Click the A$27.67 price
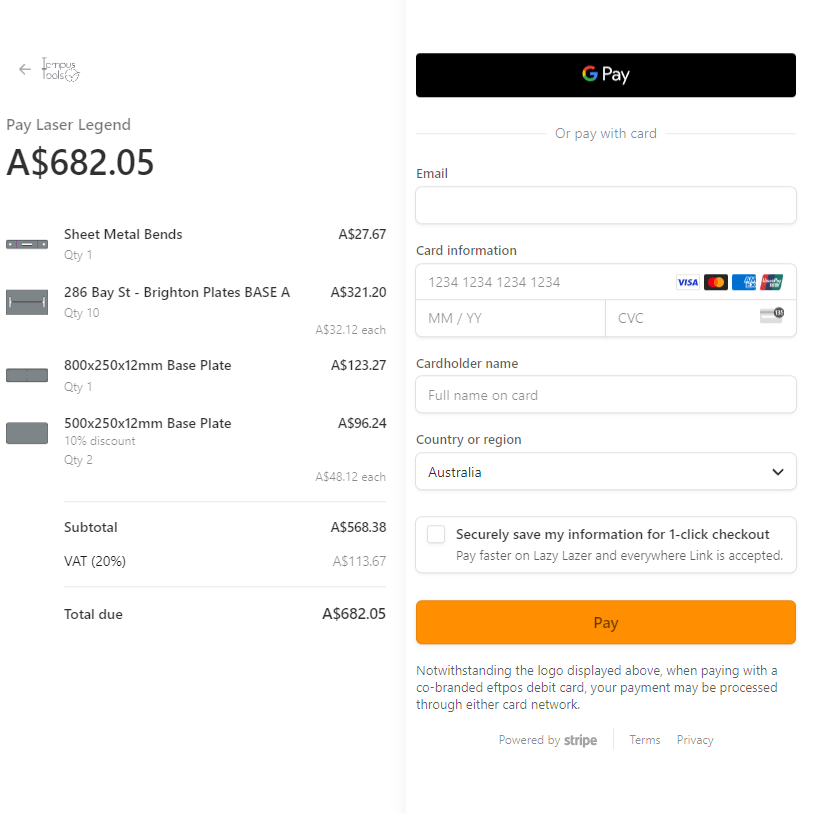 tap(362, 234)
